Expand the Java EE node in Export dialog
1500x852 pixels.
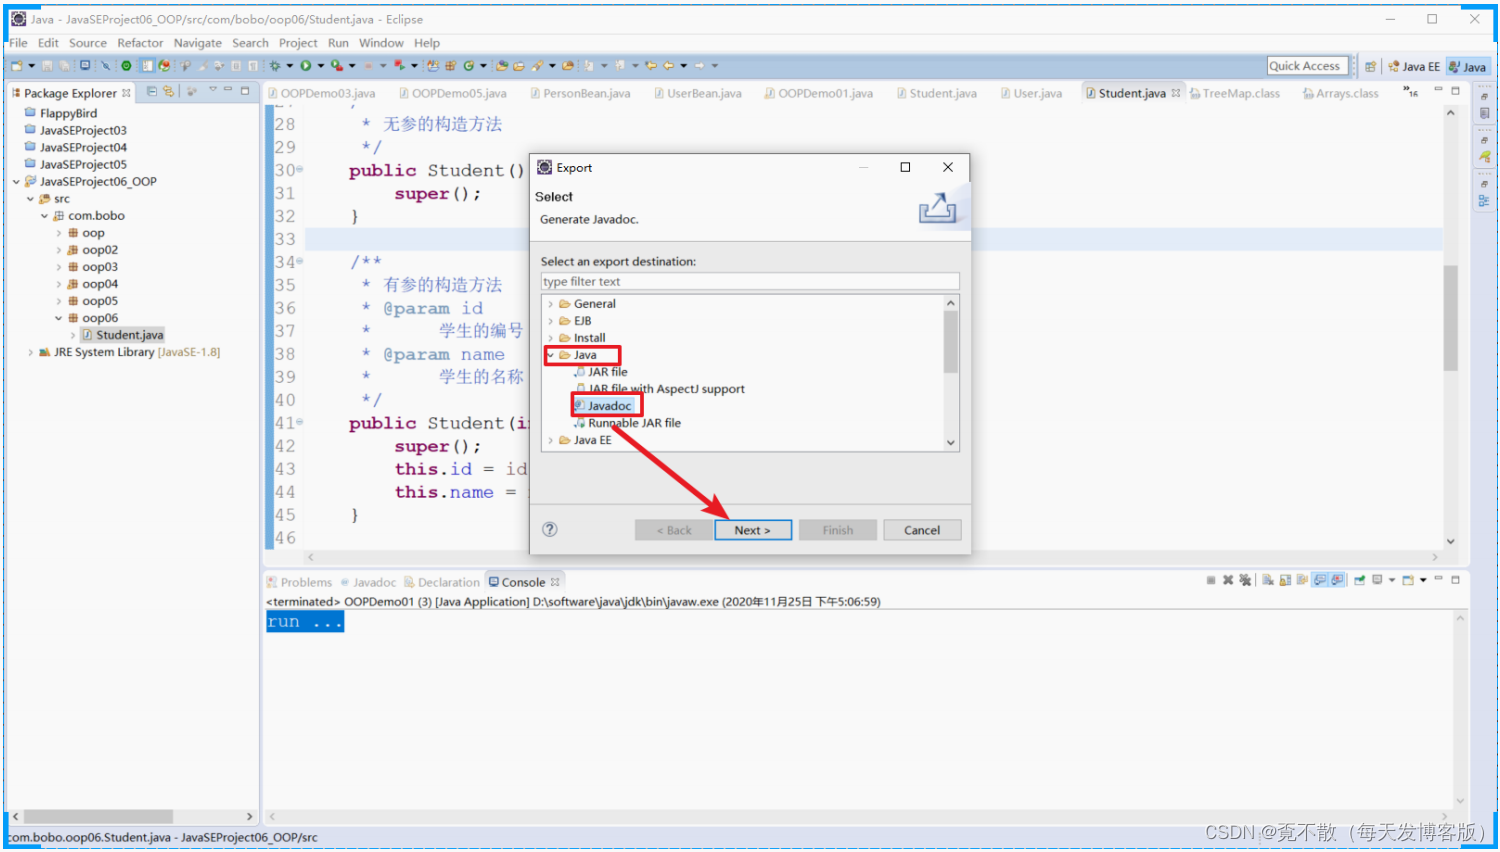pos(549,440)
